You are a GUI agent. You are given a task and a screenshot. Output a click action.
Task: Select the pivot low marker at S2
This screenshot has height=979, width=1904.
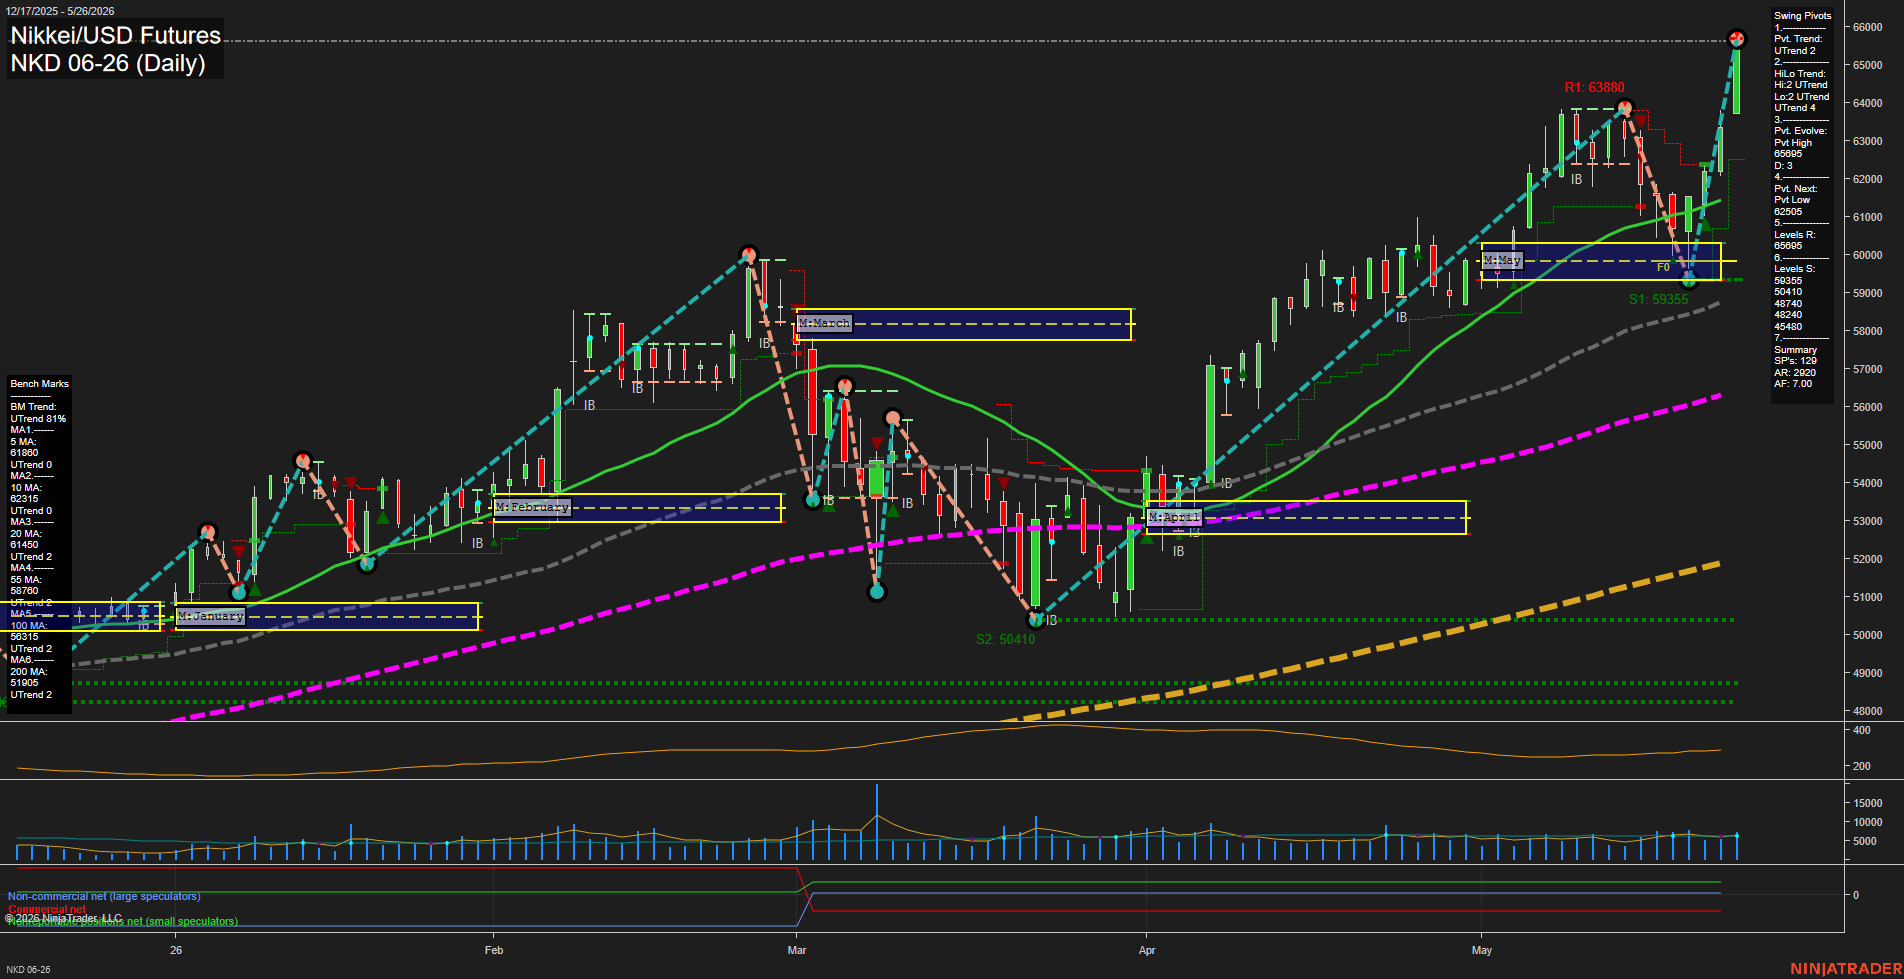1037,619
